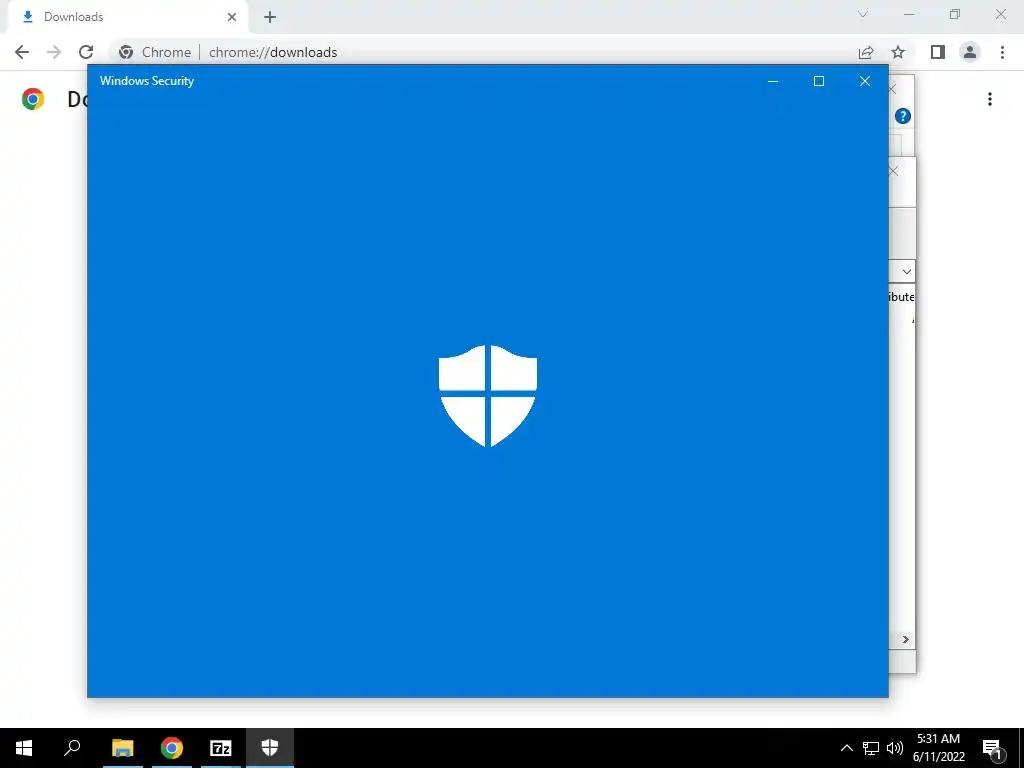
Task: Open the Chrome three-dot main menu
Action: tap(1002, 52)
